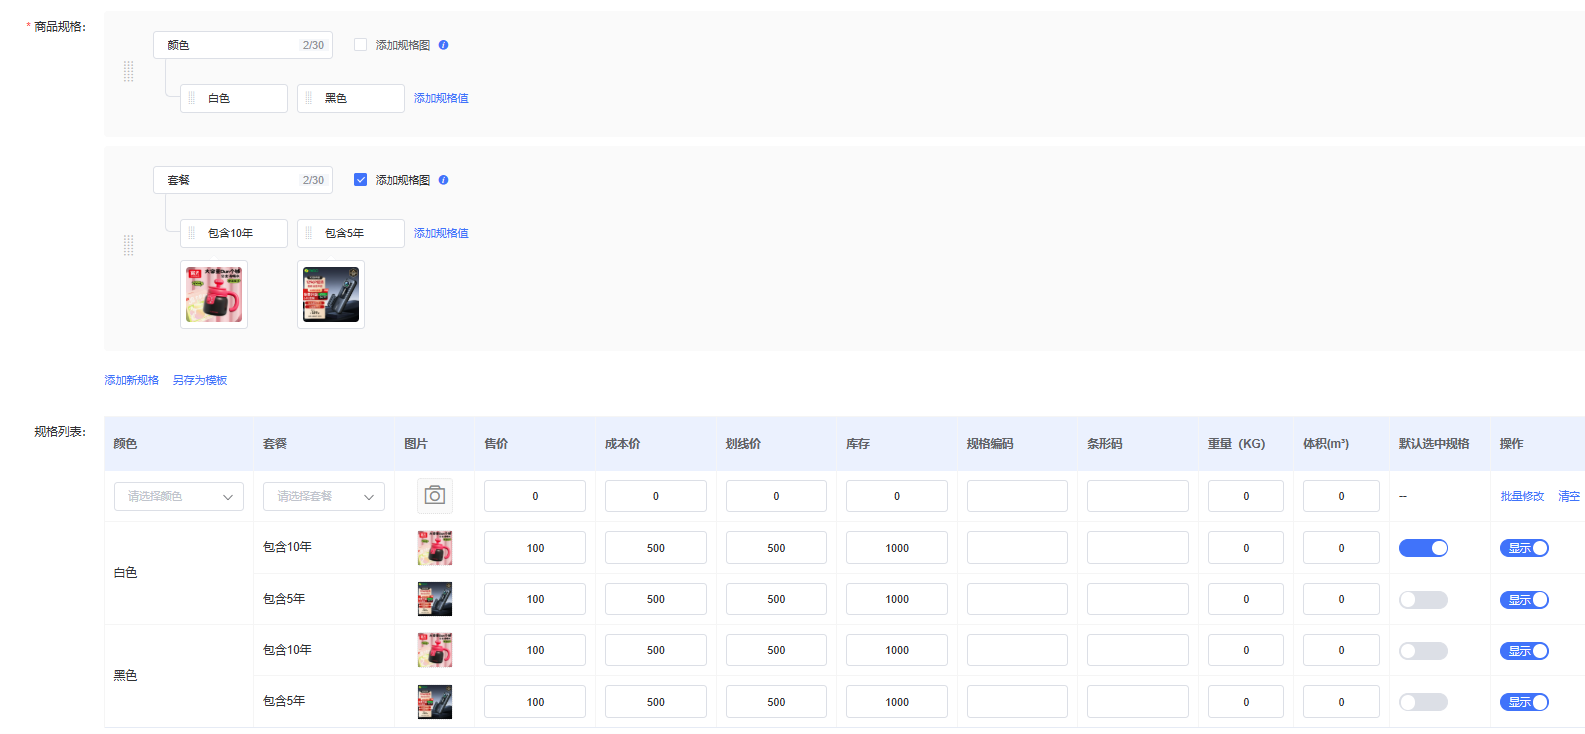Toggle 显示 switch for 白色 包含5年

point(1524,600)
